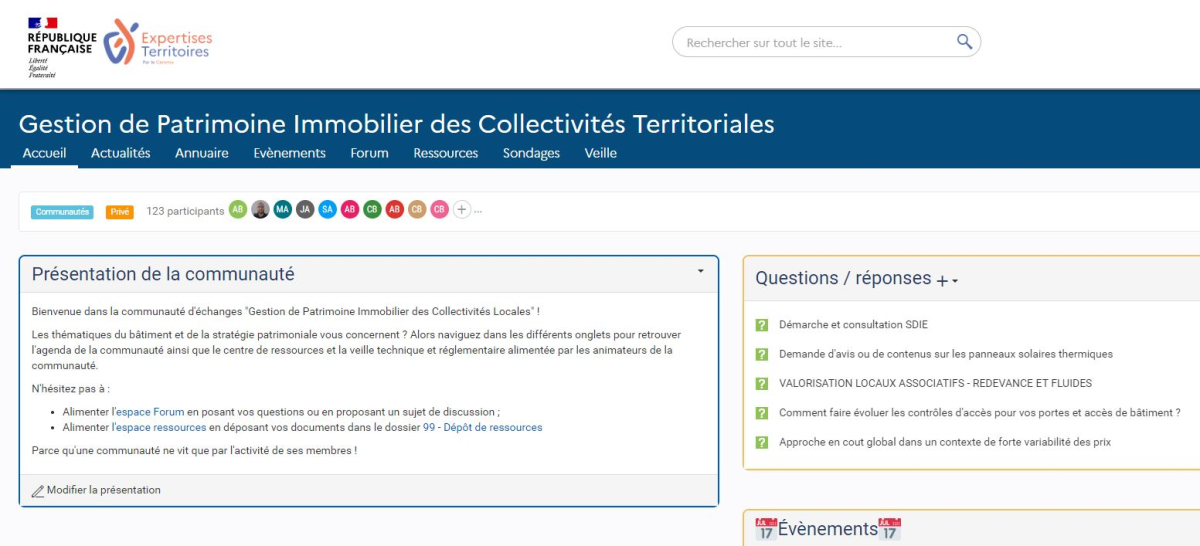Image resolution: width=1200 pixels, height=546 pixels.
Task: Open the SA participant avatar
Action: (327, 210)
